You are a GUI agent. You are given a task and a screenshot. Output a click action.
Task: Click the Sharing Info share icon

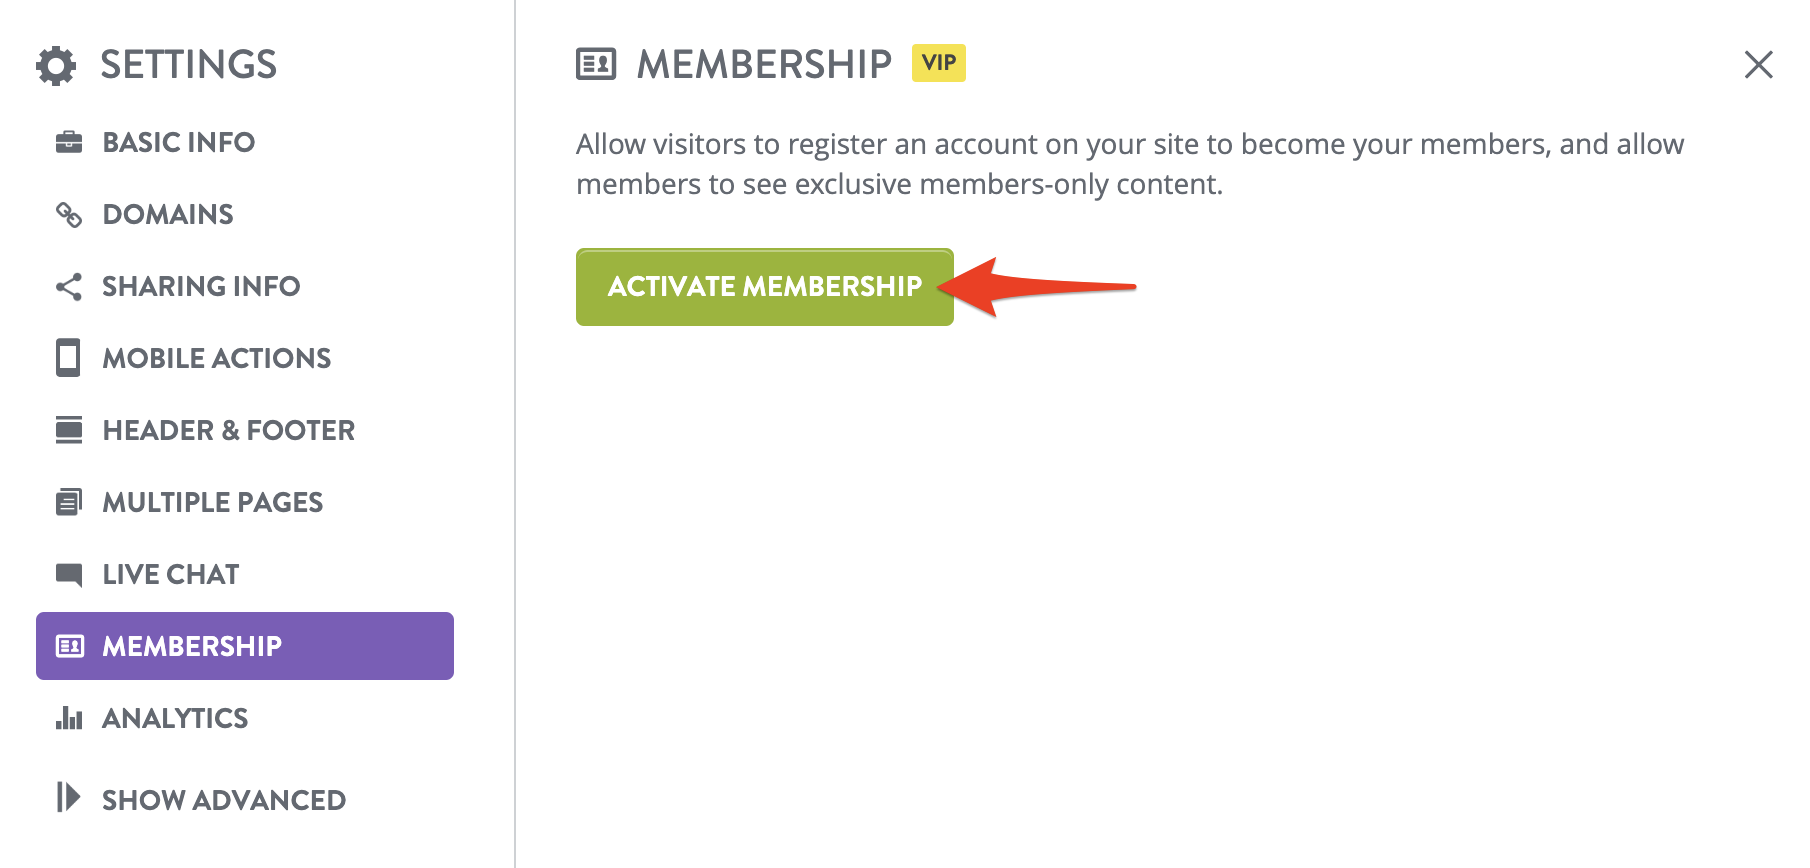[69, 287]
